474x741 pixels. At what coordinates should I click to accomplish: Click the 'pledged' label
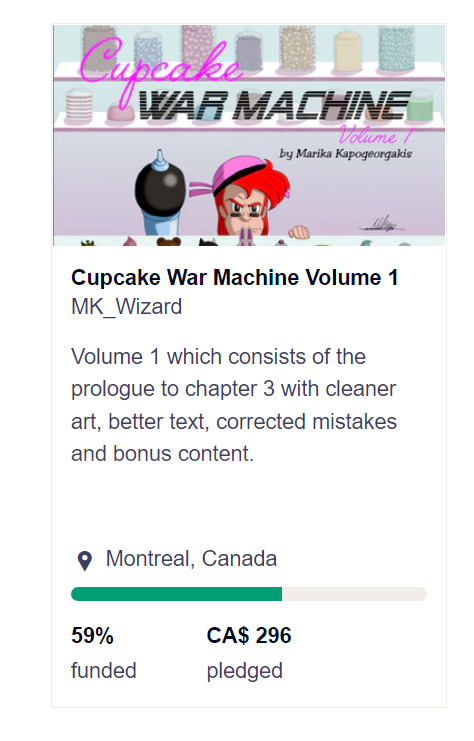click(245, 671)
